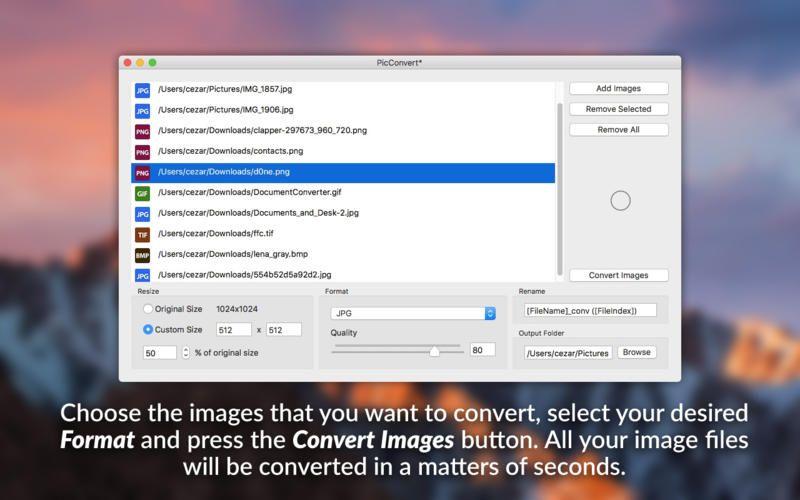Click the GIF icon for DocumentConverter.gif
The height and width of the screenshot is (500, 800).
coord(142,193)
